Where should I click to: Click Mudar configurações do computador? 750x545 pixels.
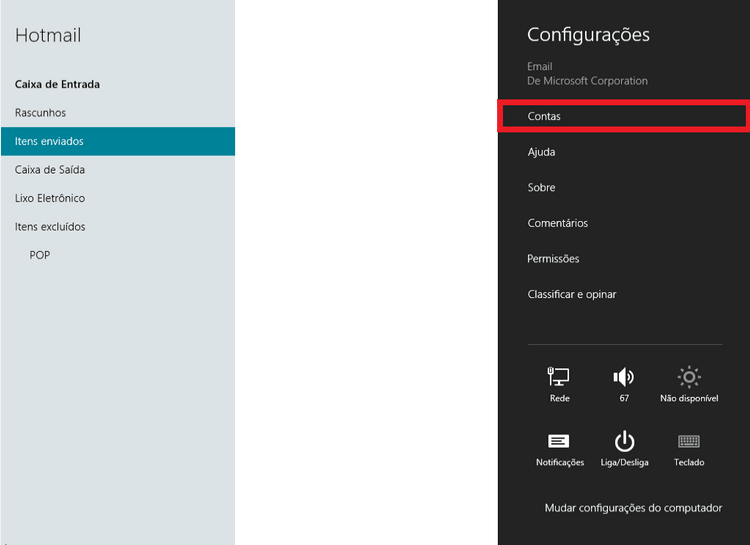click(633, 508)
